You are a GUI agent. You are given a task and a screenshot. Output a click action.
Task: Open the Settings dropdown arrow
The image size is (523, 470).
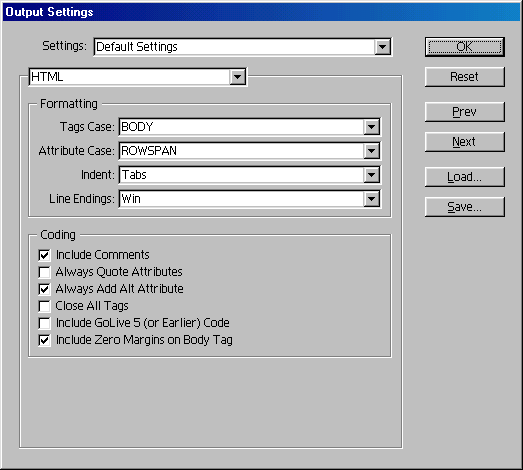[382, 47]
